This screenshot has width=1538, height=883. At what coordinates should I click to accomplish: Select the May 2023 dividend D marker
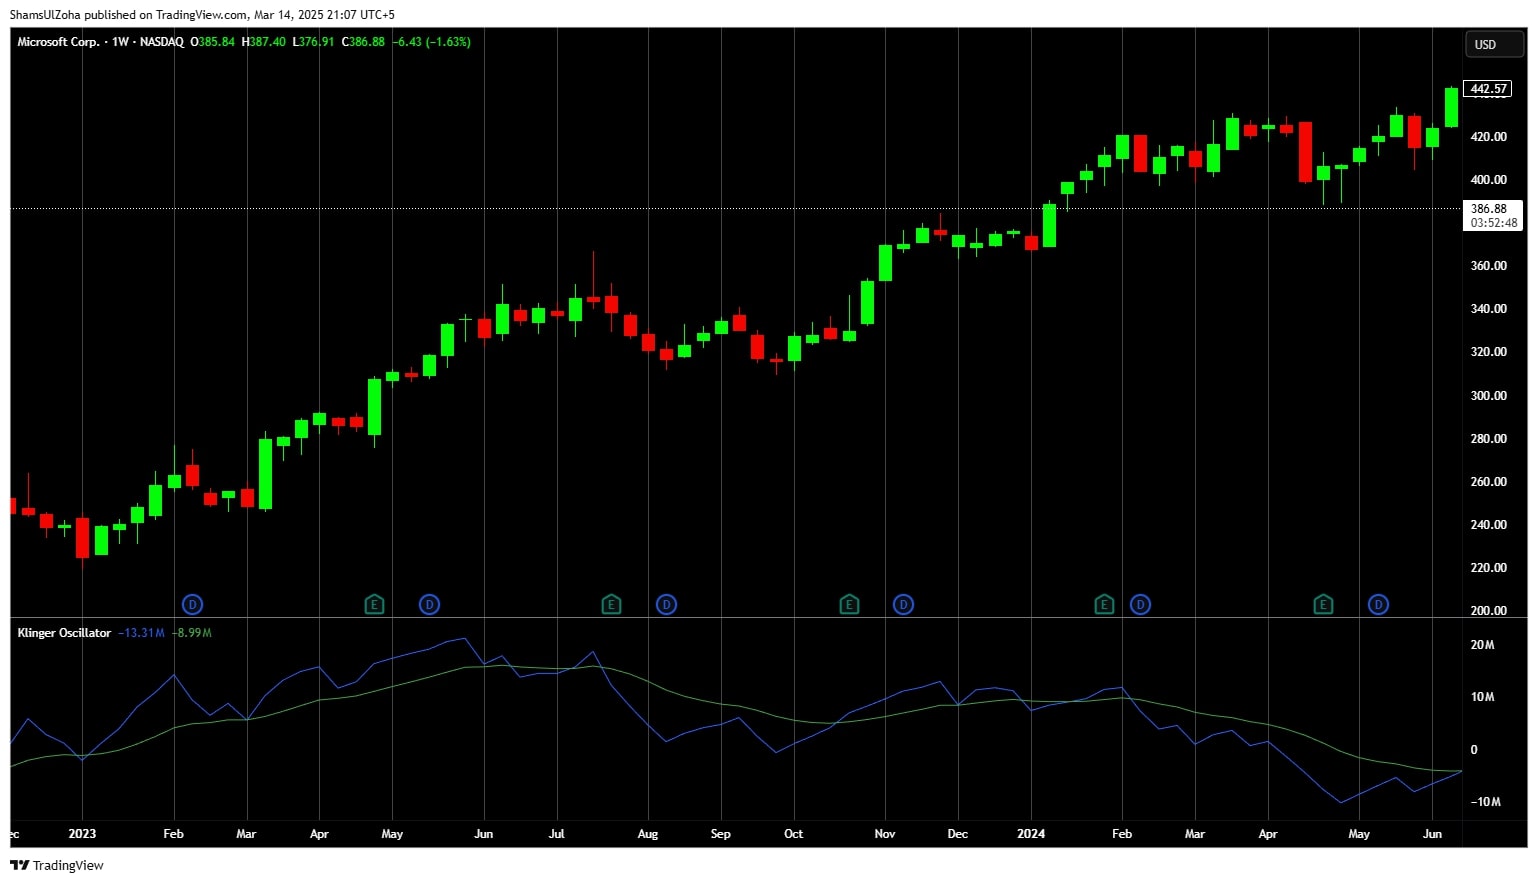[429, 604]
